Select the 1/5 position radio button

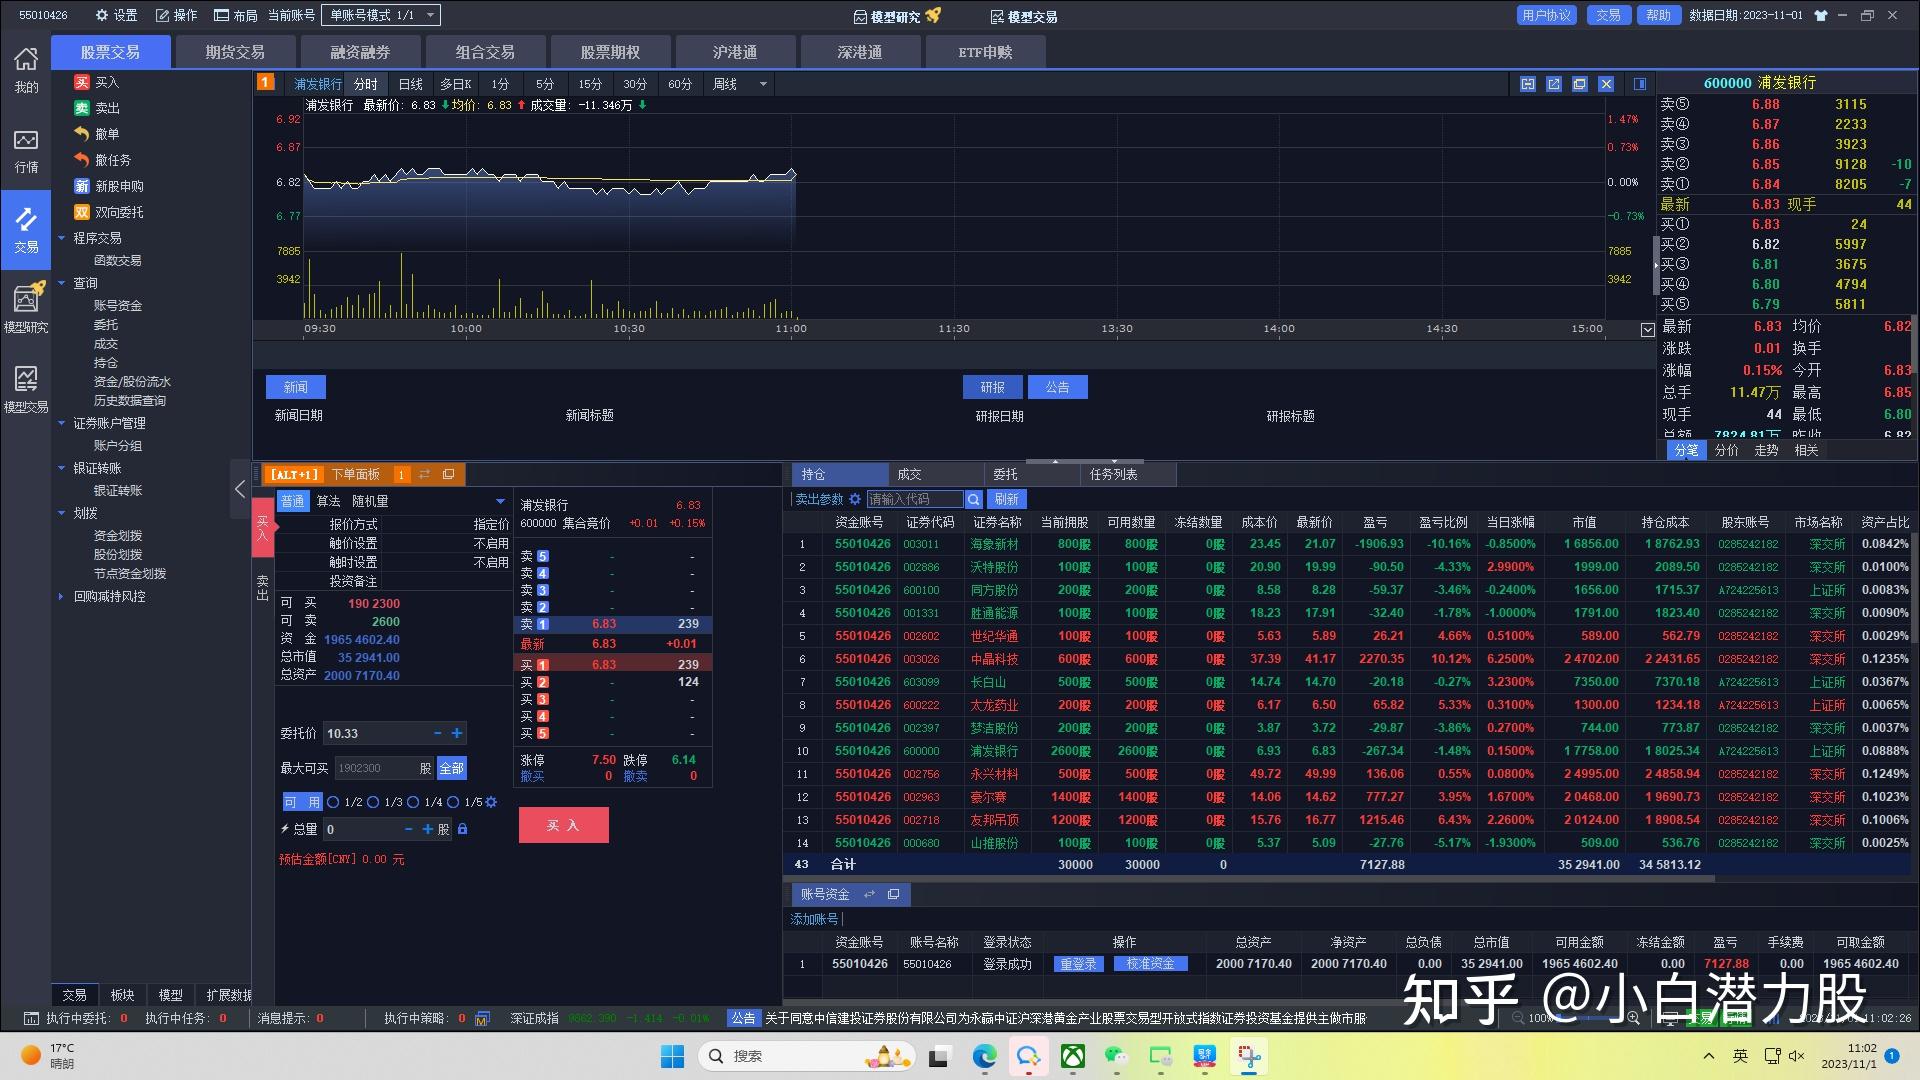click(x=453, y=802)
